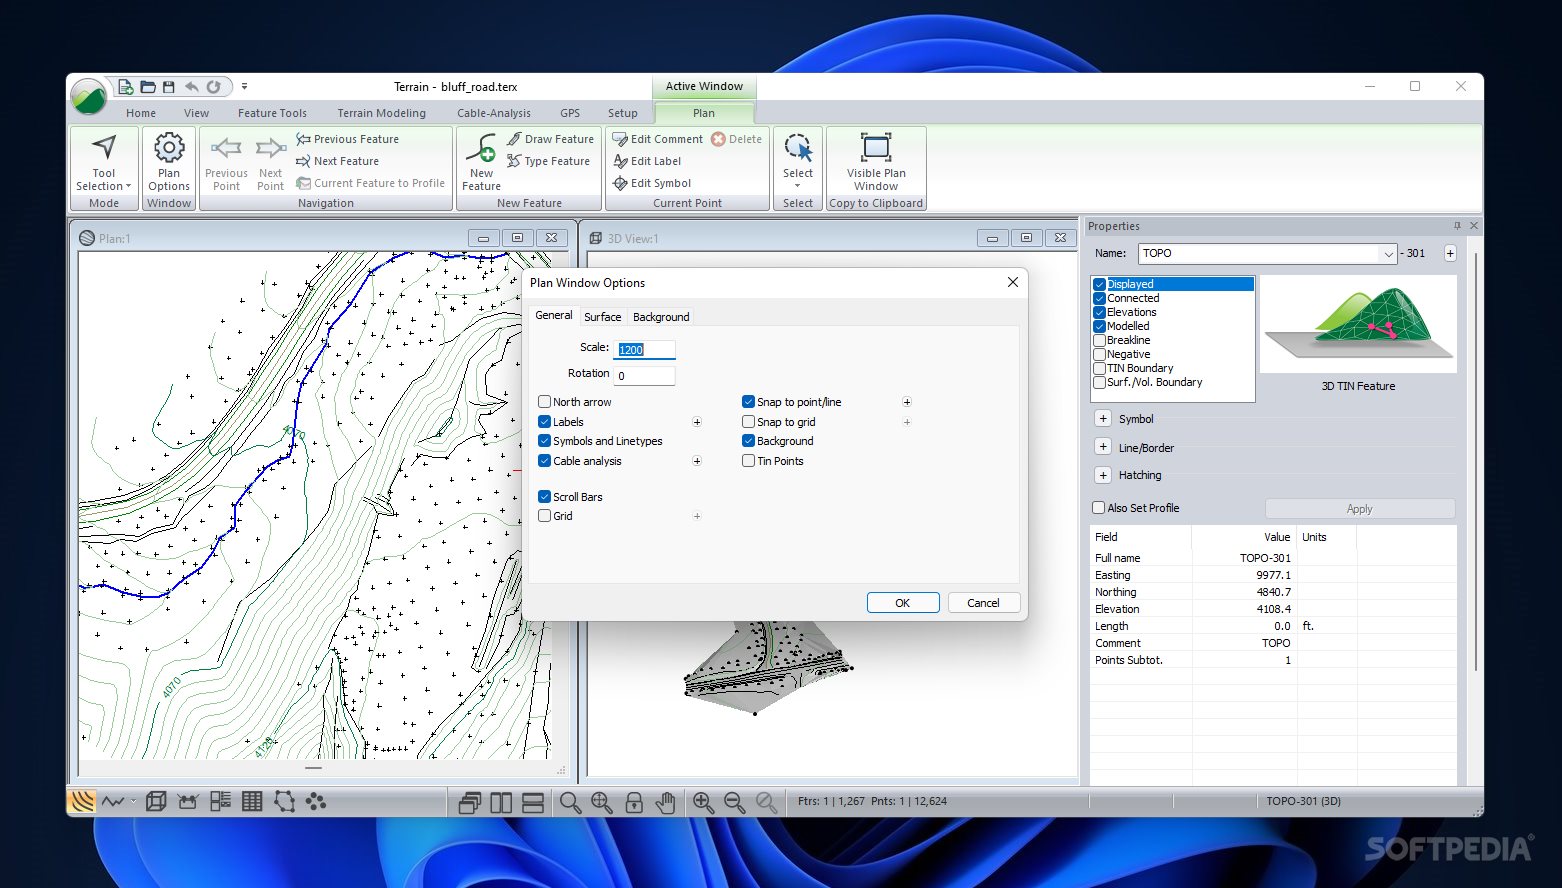Screen dimensions: 1562x888
Task: Click the table grid icon in bottom toolbar
Action: (252, 801)
